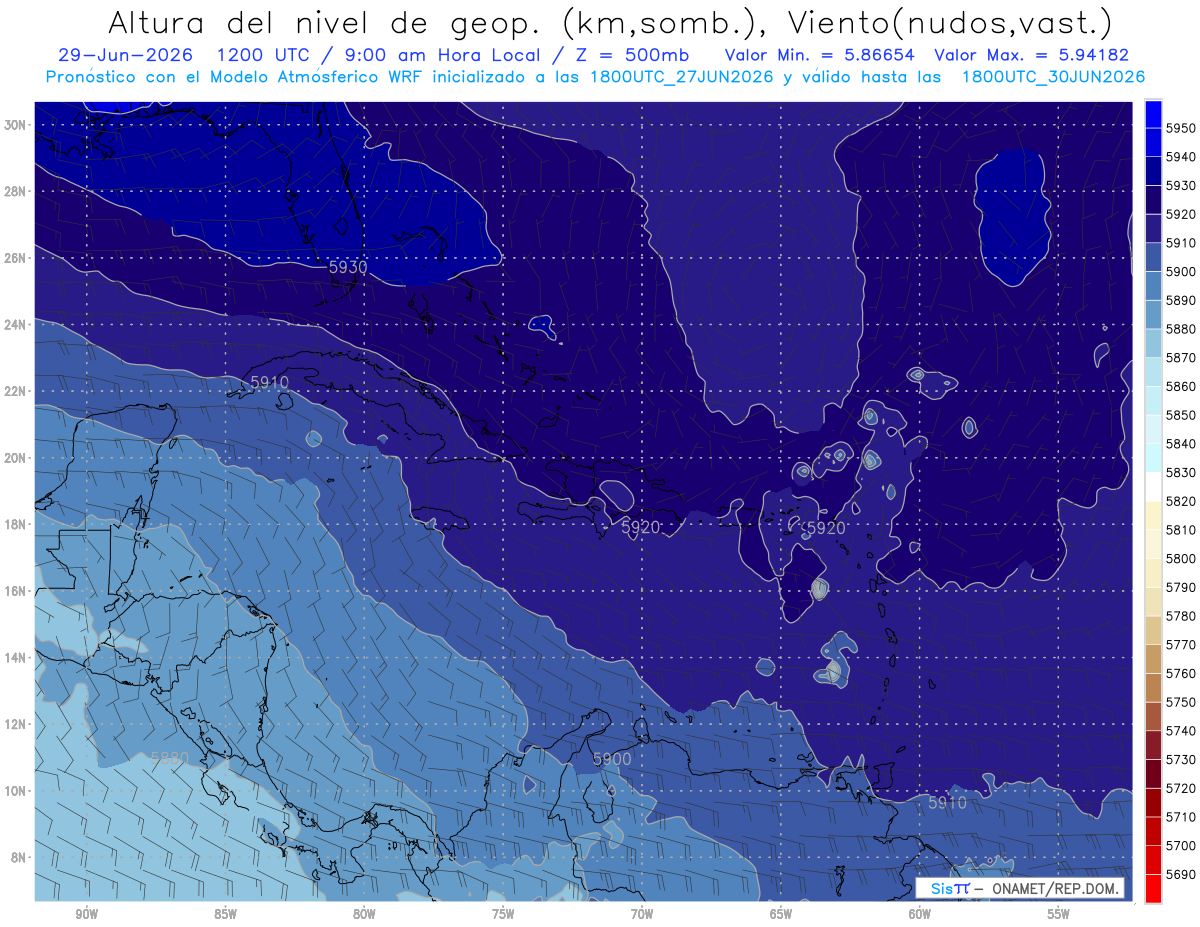Click the '60W' longitude axis label

(x=920, y=914)
